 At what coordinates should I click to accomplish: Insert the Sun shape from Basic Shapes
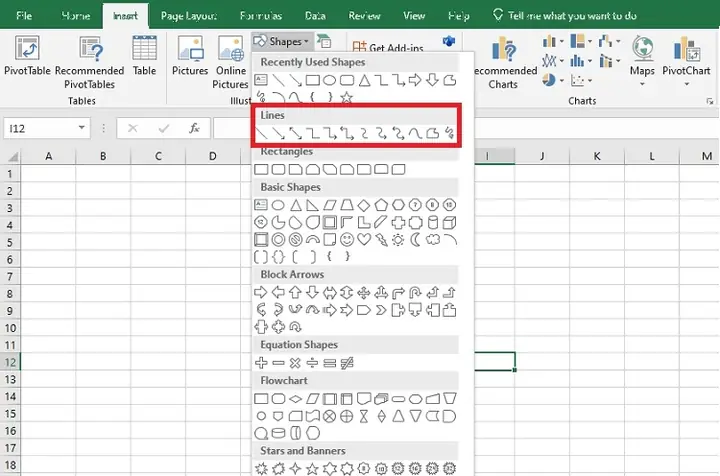(398, 240)
